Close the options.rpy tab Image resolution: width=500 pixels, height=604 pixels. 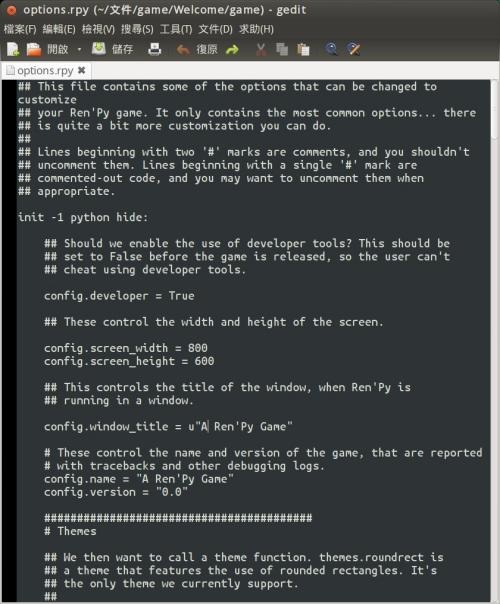click(x=81, y=70)
